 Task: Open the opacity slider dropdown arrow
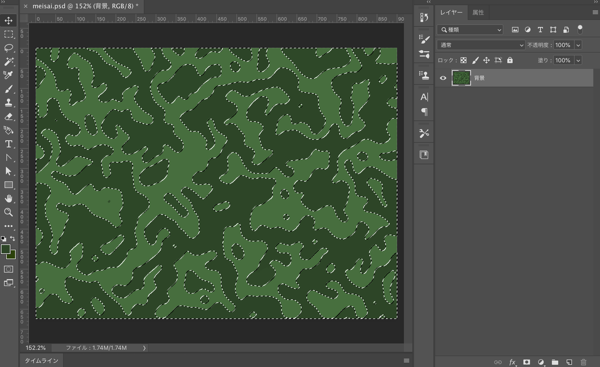(x=578, y=45)
